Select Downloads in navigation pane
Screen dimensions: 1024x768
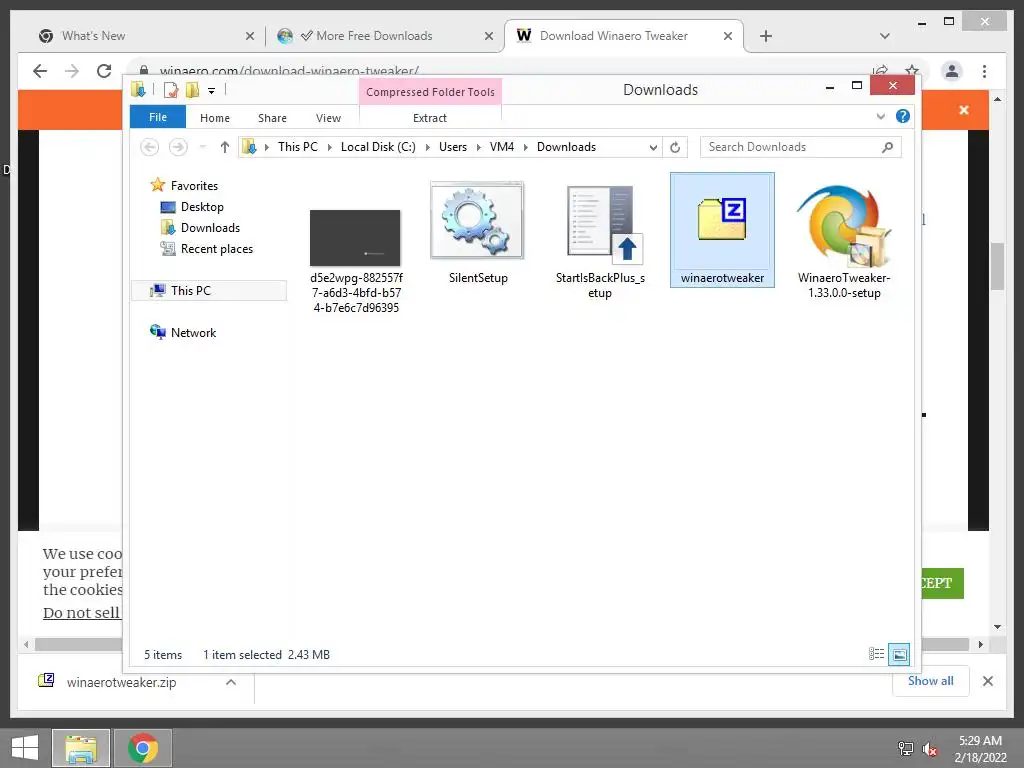[x=210, y=227]
